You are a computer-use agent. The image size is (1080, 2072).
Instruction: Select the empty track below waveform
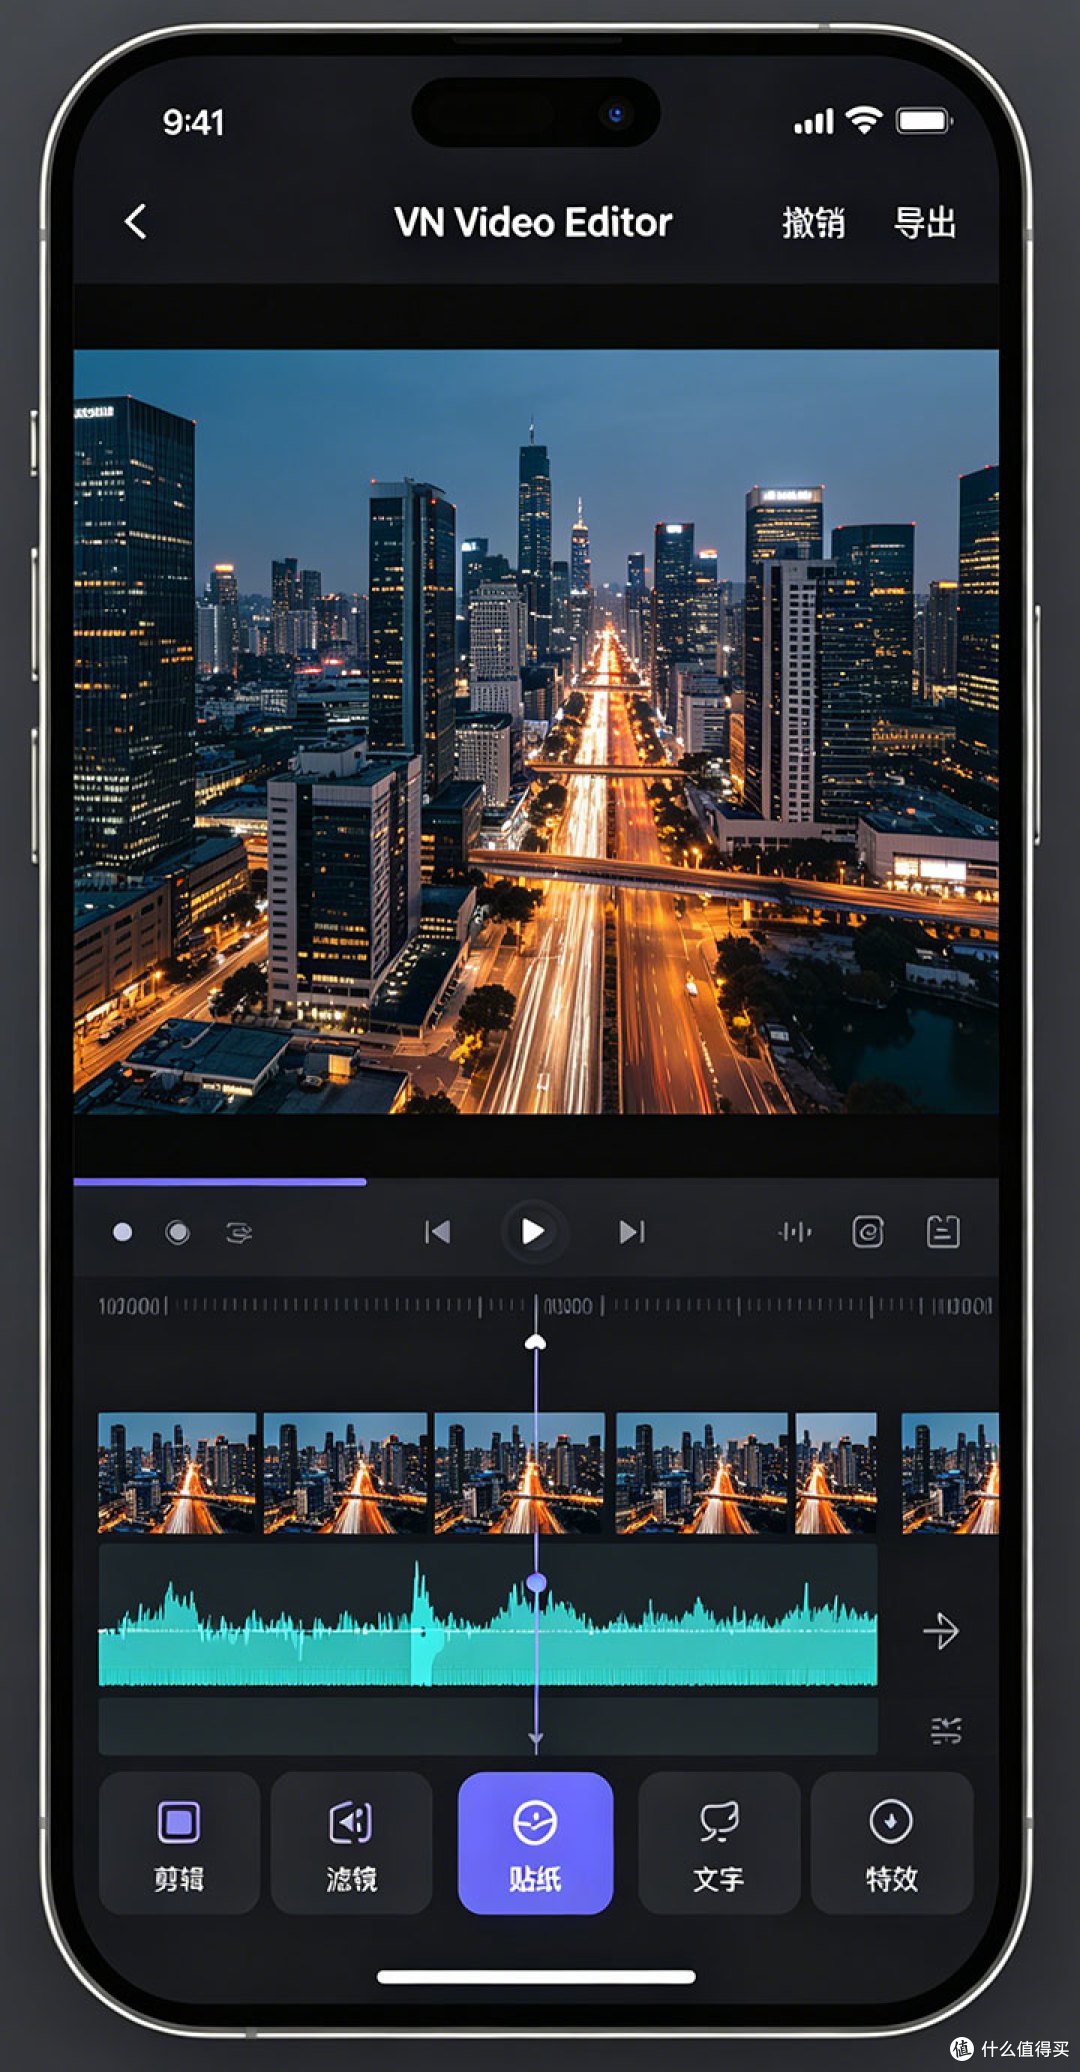point(488,1725)
